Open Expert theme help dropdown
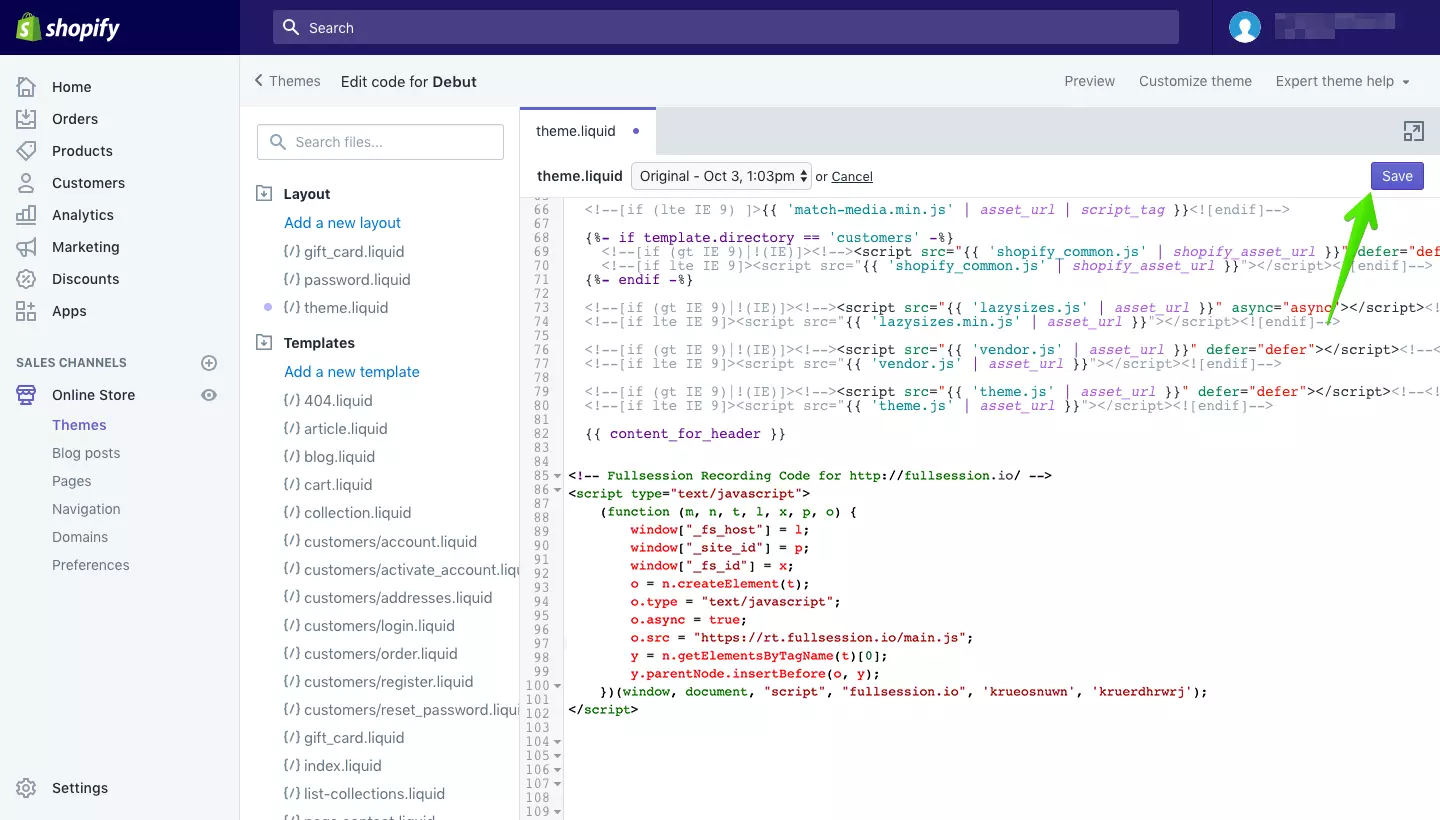The height and width of the screenshot is (820, 1440). [1343, 81]
